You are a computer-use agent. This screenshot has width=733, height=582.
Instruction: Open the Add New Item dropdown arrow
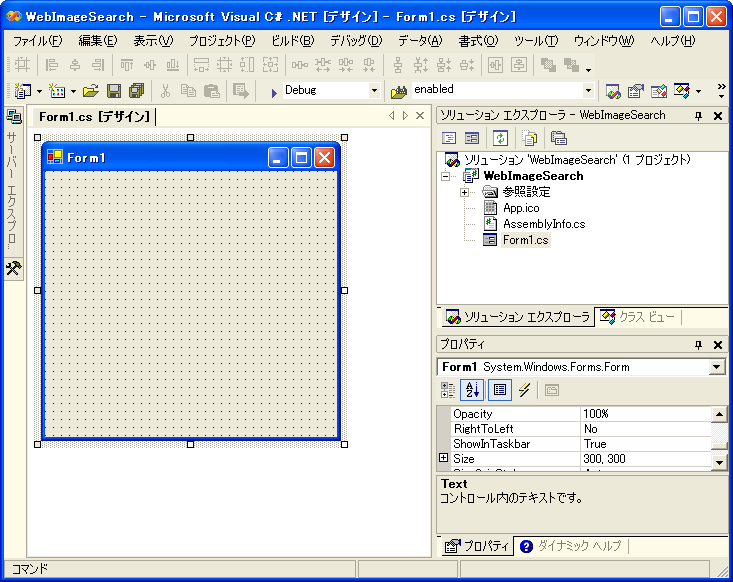tap(74, 92)
